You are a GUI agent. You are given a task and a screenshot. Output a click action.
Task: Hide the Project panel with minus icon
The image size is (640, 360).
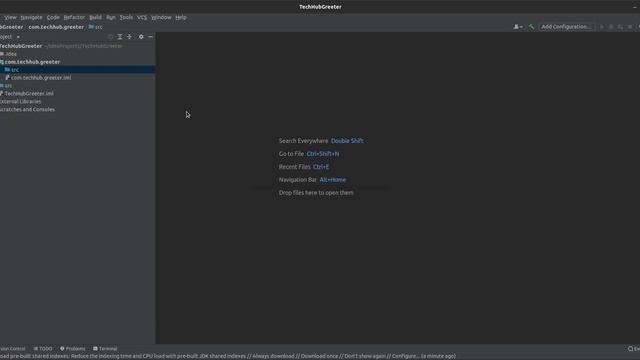[151, 37]
